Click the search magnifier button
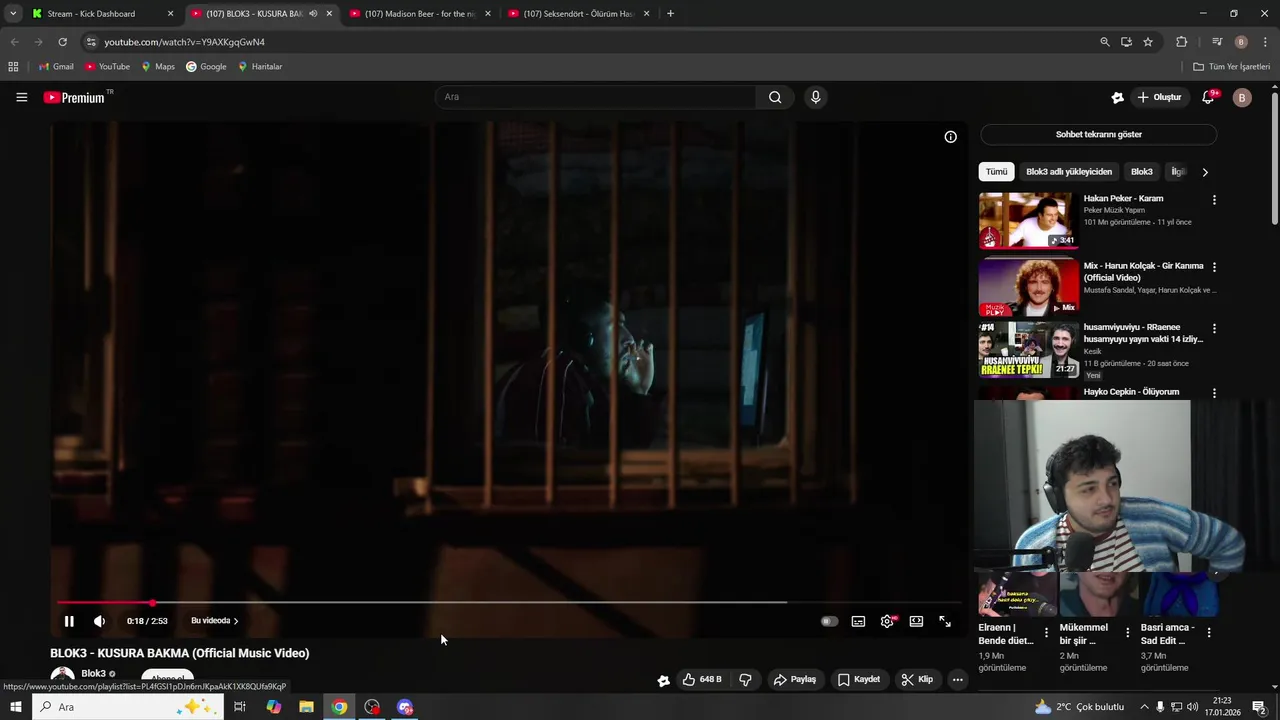This screenshot has height=720, width=1280. point(775,97)
